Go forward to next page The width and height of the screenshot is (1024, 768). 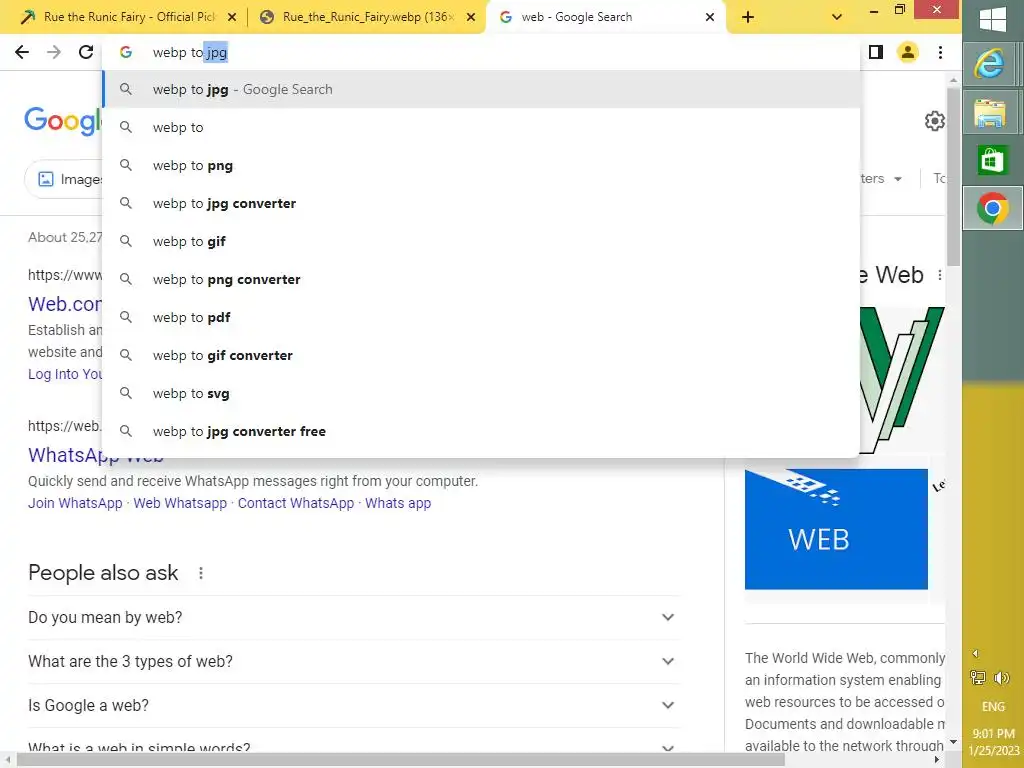pos(54,52)
